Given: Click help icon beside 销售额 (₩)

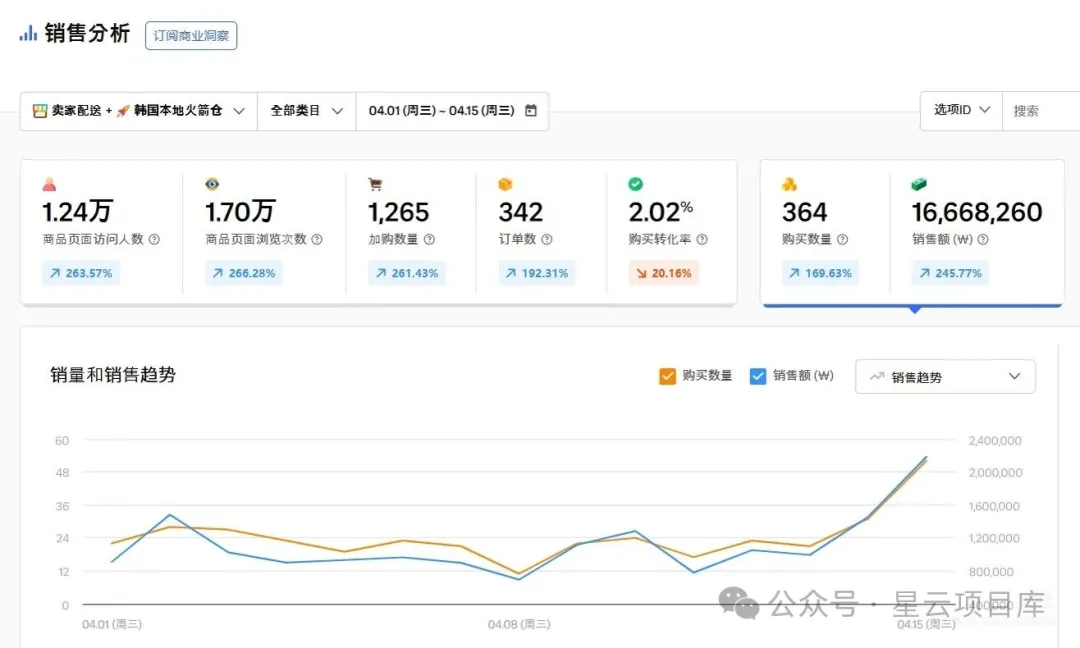Looking at the screenshot, I should coord(984,240).
